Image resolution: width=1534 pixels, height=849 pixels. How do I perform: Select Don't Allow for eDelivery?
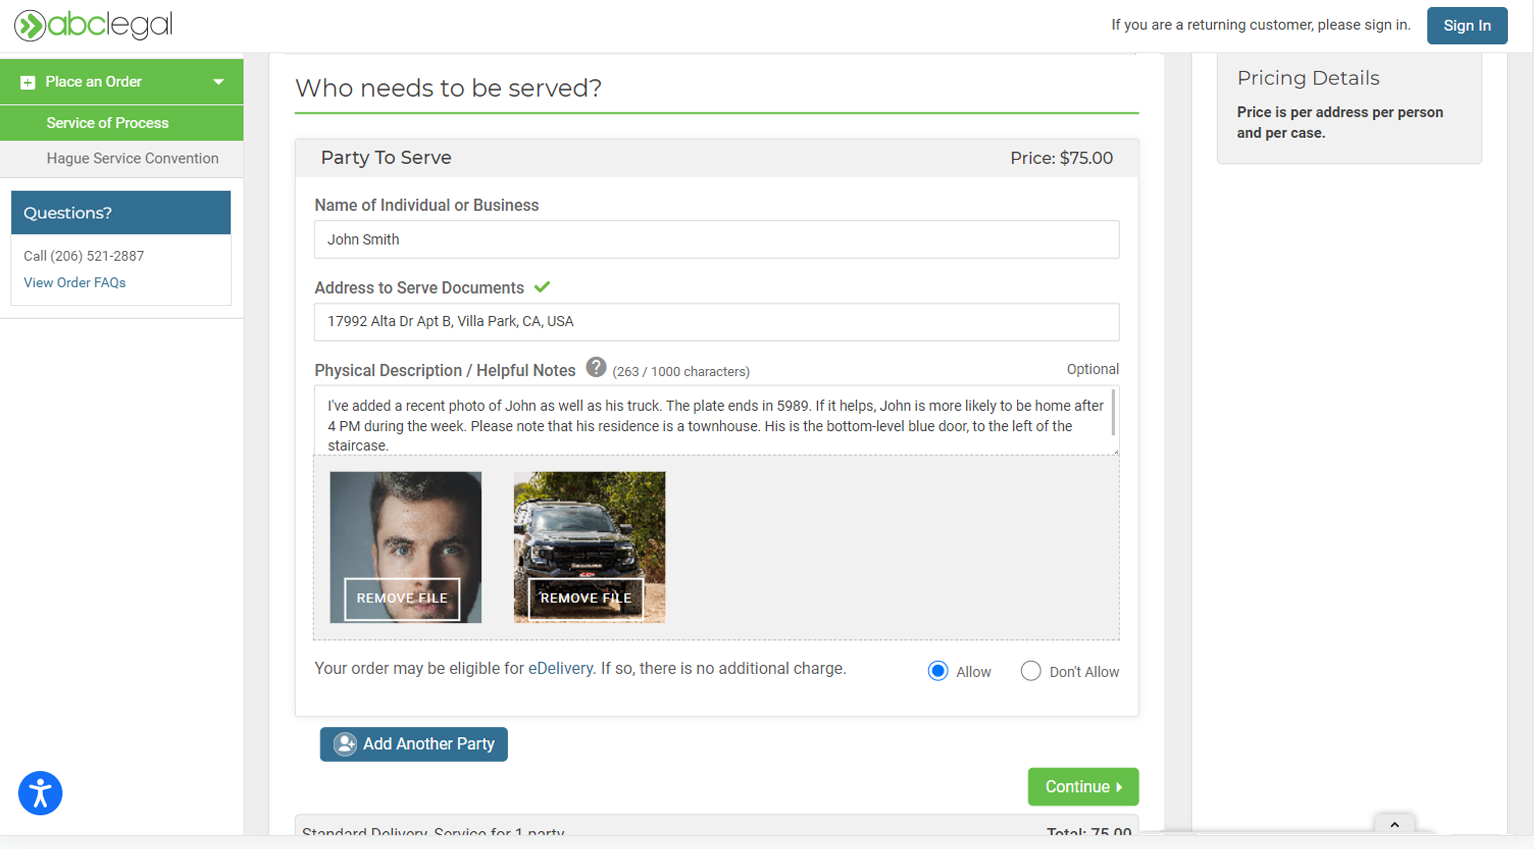[x=1031, y=671]
